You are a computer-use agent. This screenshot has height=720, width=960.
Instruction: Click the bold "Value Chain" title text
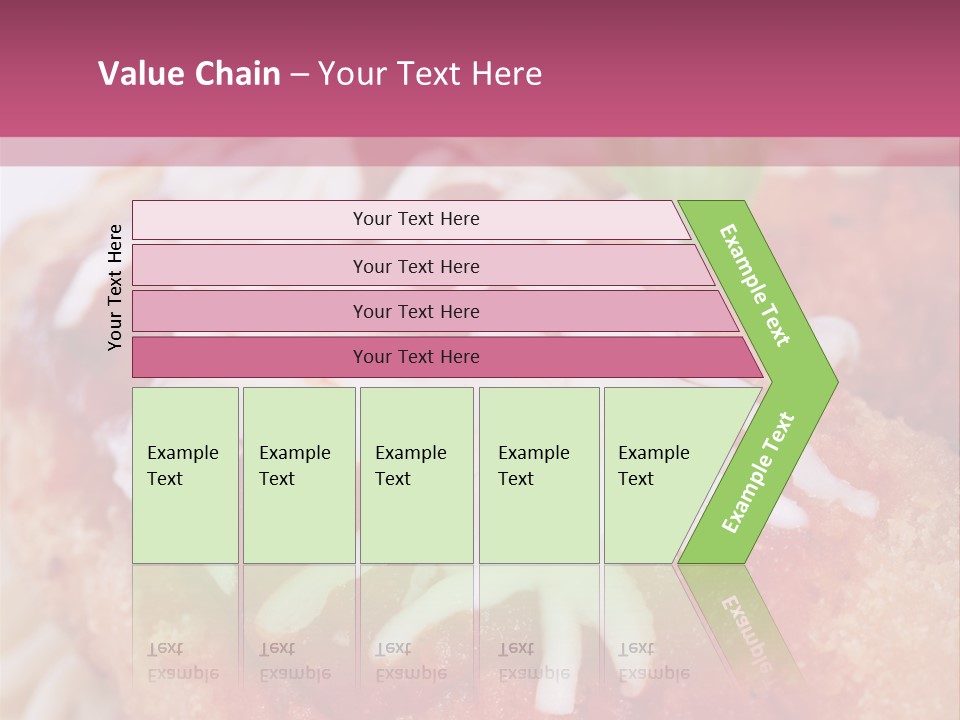[x=189, y=74]
